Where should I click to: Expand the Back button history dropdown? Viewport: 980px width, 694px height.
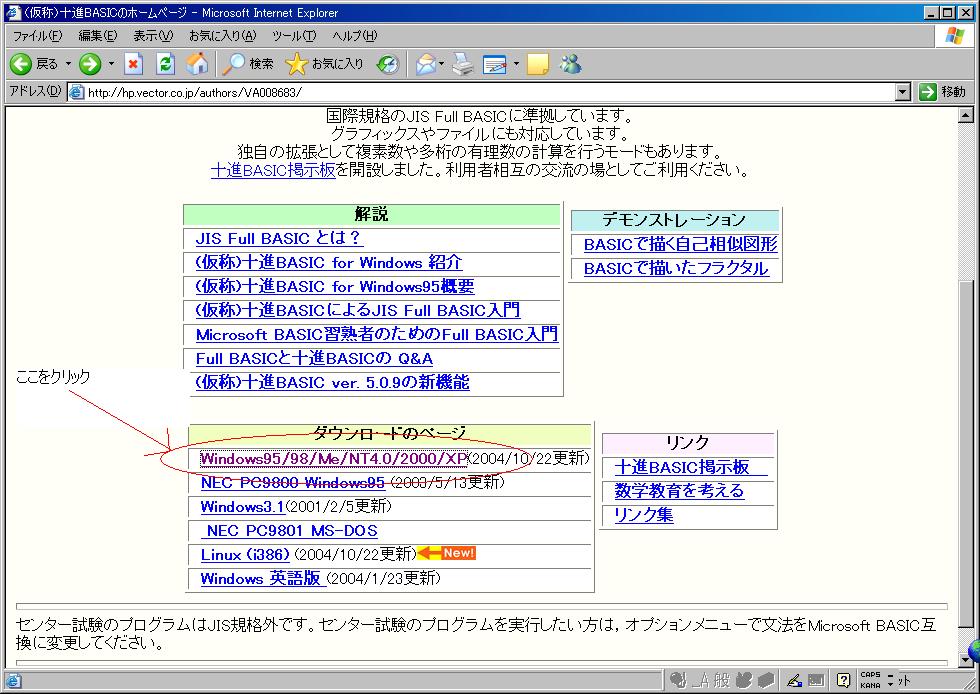pos(68,64)
